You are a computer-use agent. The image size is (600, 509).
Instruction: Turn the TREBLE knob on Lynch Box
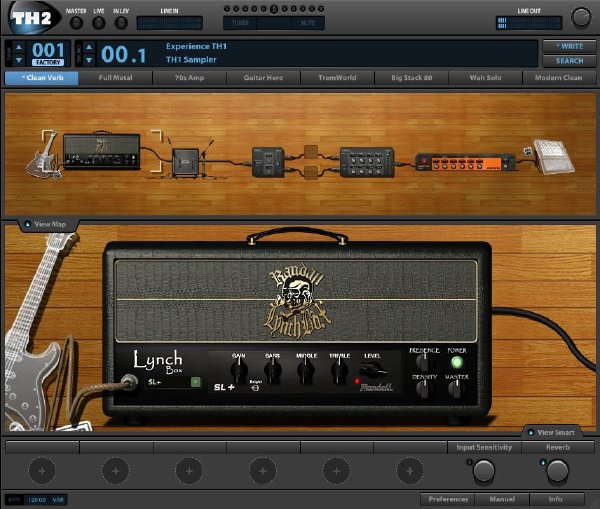(x=339, y=370)
